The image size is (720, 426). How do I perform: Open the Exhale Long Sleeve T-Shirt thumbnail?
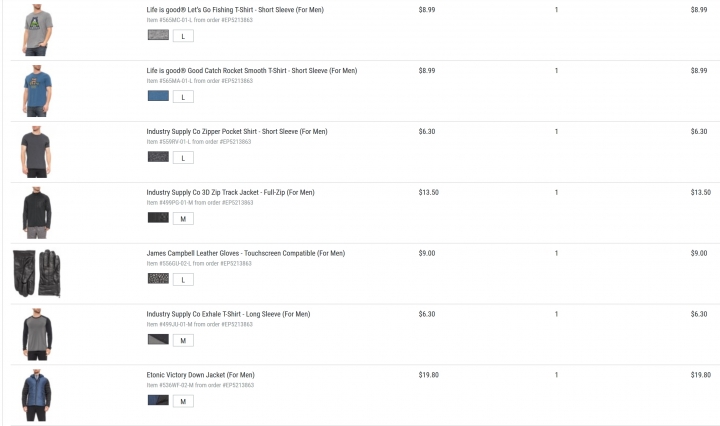click(37, 335)
